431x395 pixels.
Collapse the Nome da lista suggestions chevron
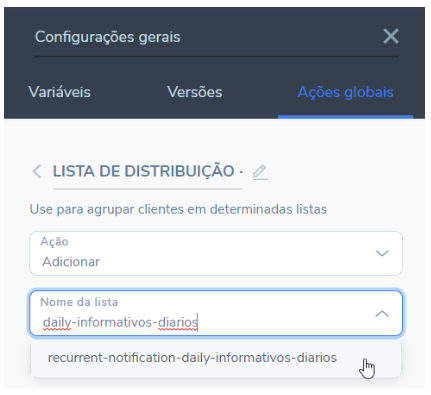382,314
